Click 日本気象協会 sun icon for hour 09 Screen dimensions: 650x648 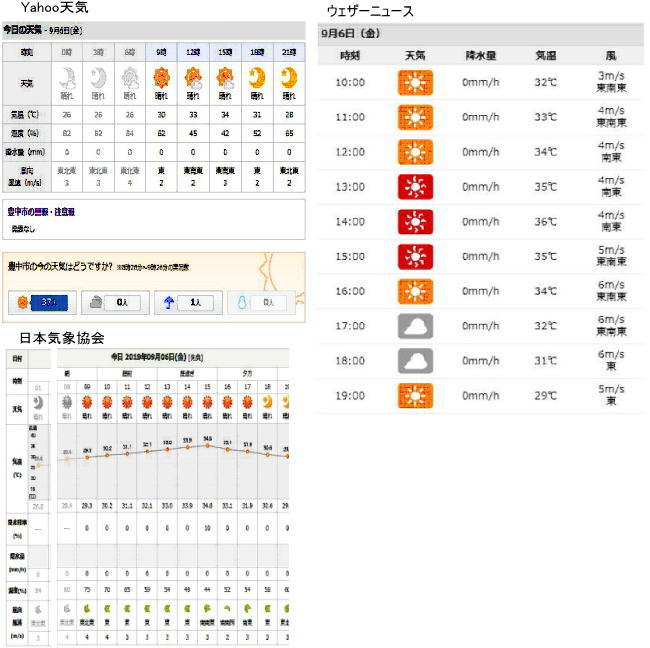pos(87,402)
